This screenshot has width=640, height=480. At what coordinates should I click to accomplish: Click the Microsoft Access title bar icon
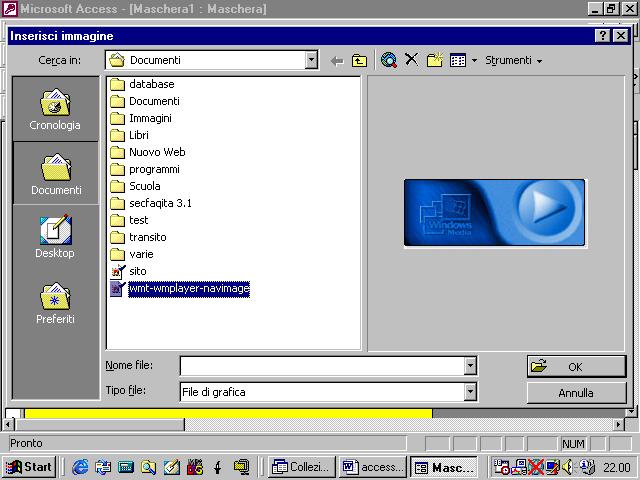click(9, 9)
